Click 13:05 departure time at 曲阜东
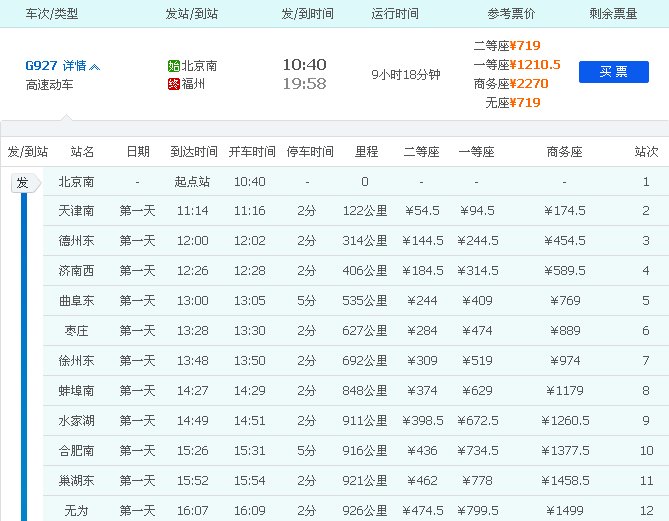669x521 pixels. [250, 301]
